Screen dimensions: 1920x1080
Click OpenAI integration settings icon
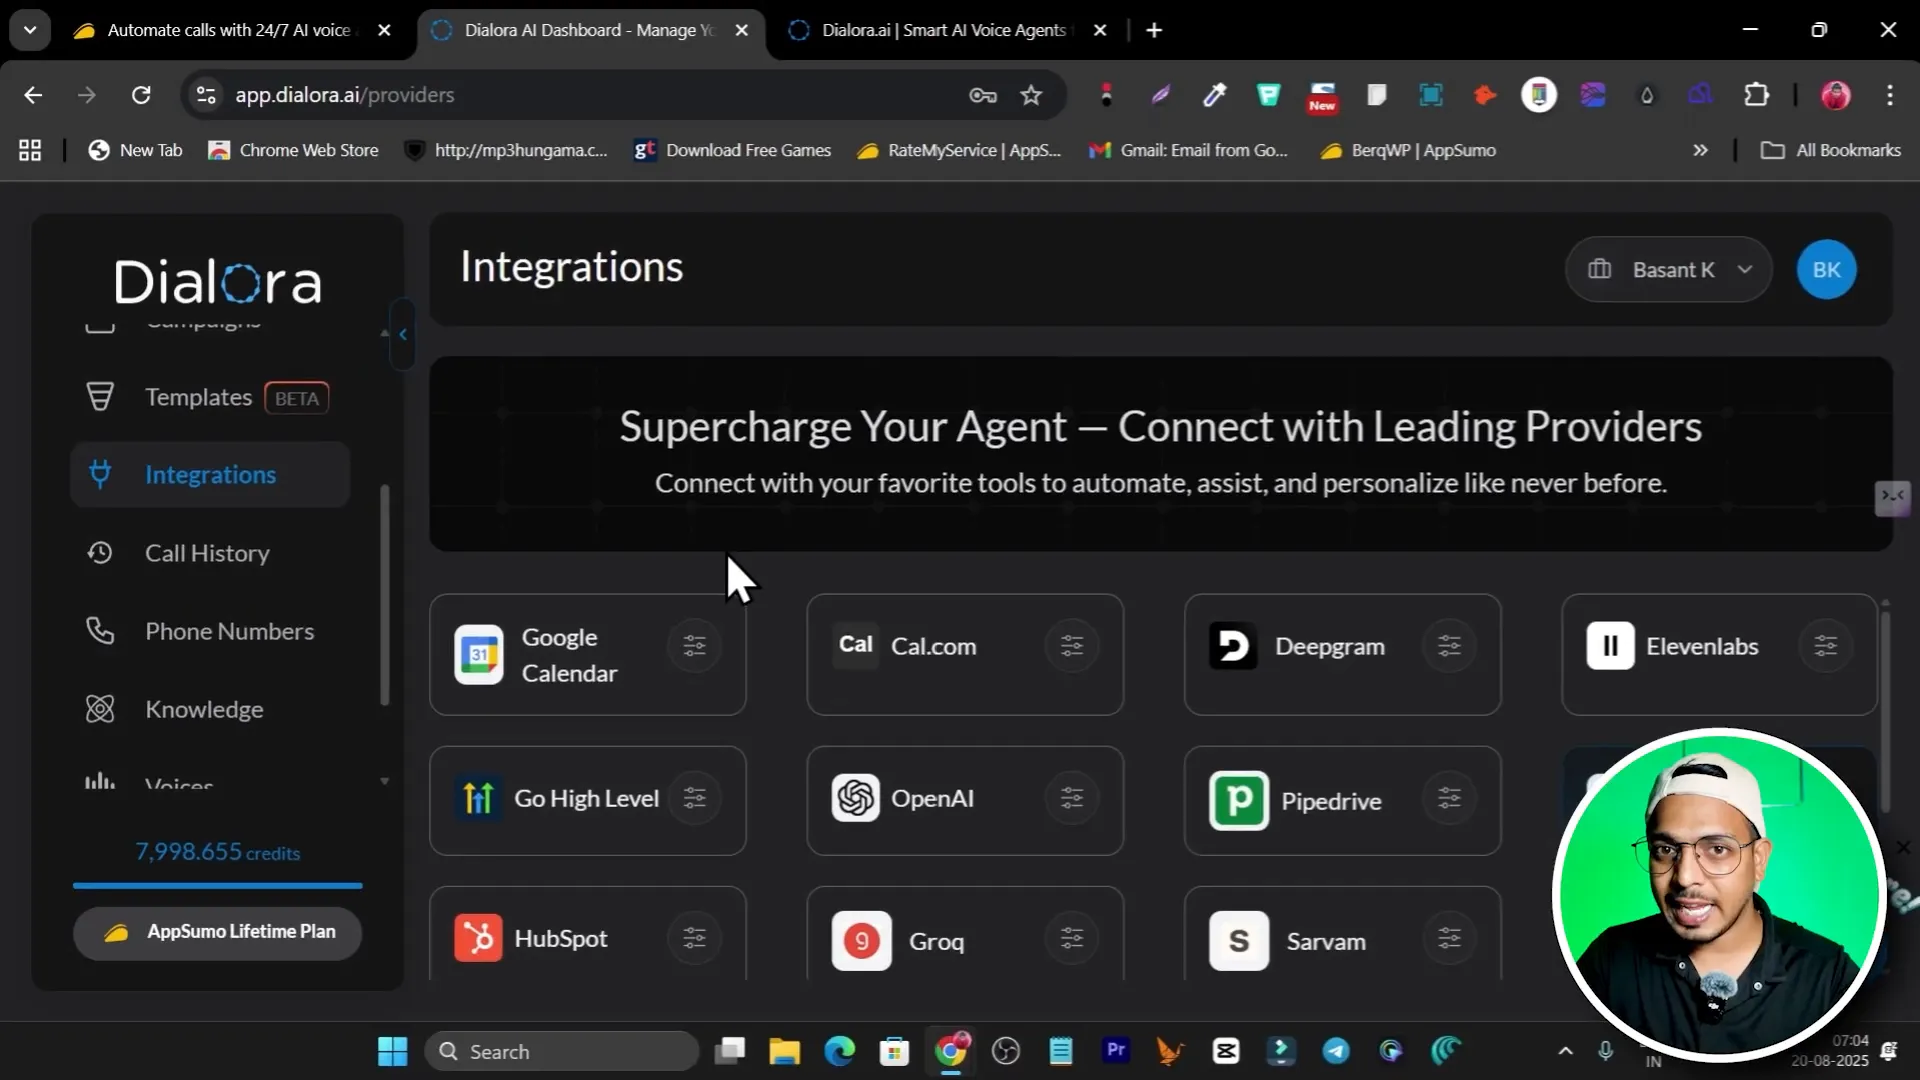[x=1071, y=798]
